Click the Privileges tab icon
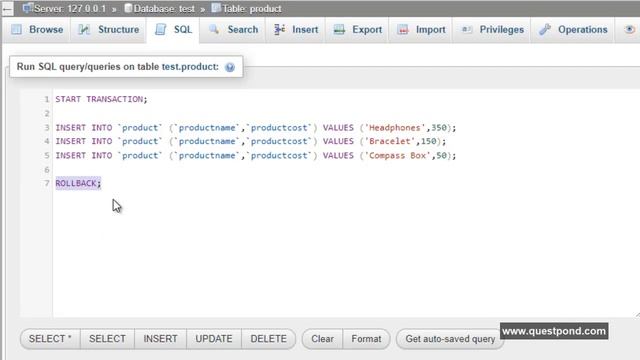 coord(467,29)
